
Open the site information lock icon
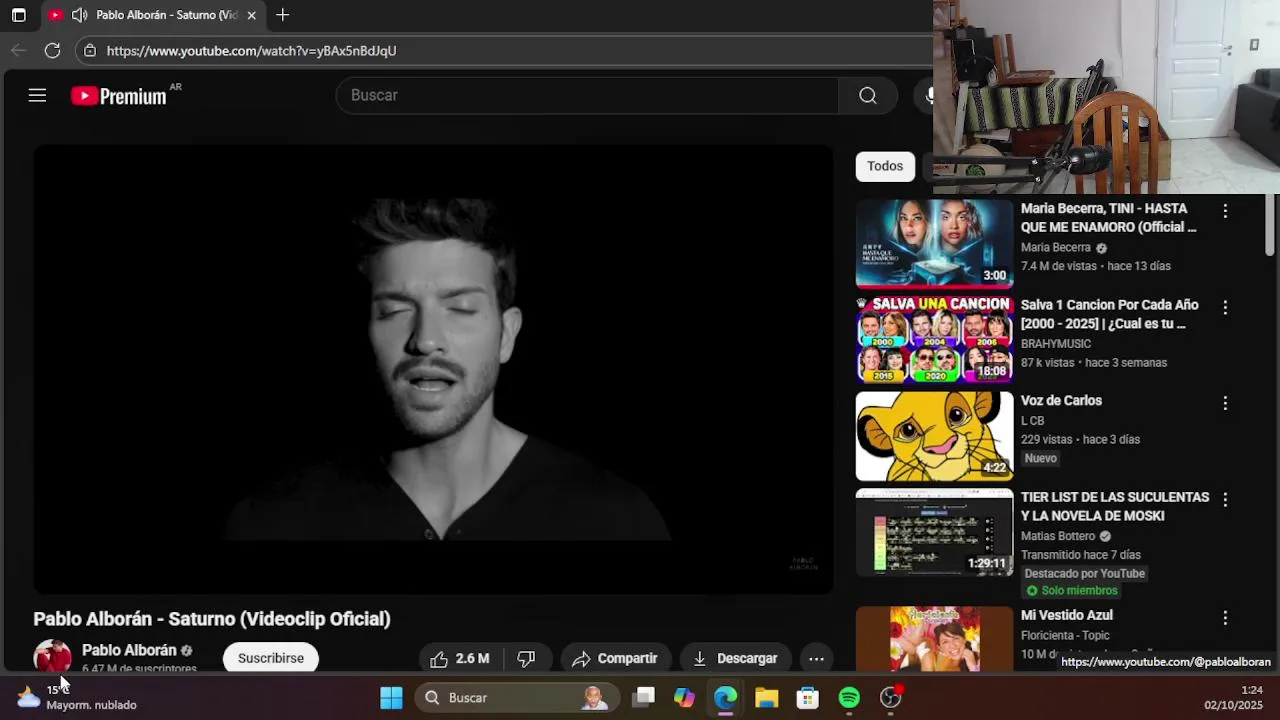pyautogui.click(x=90, y=50)
